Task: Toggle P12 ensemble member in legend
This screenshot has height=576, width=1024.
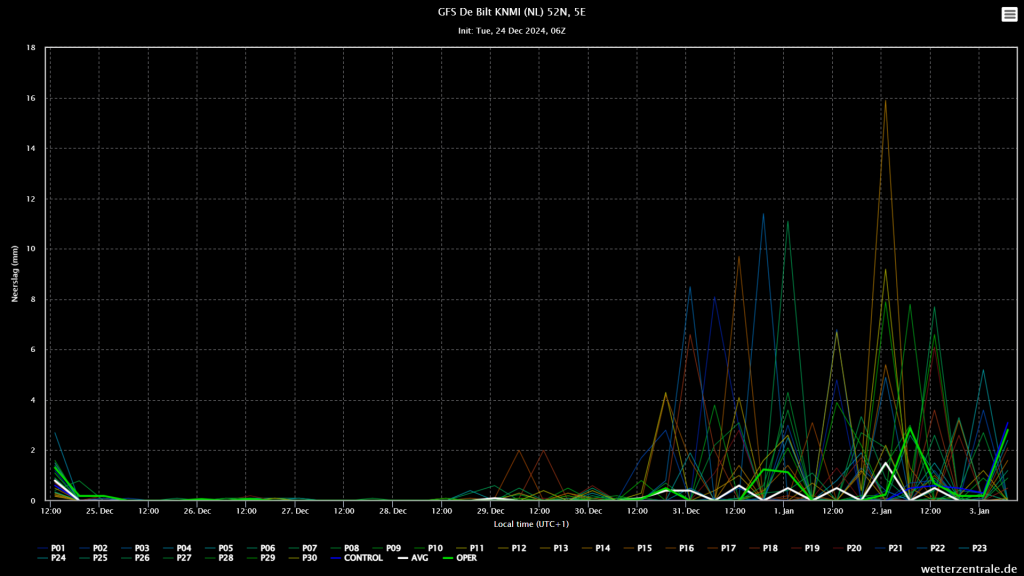Action: click(513, 549)
